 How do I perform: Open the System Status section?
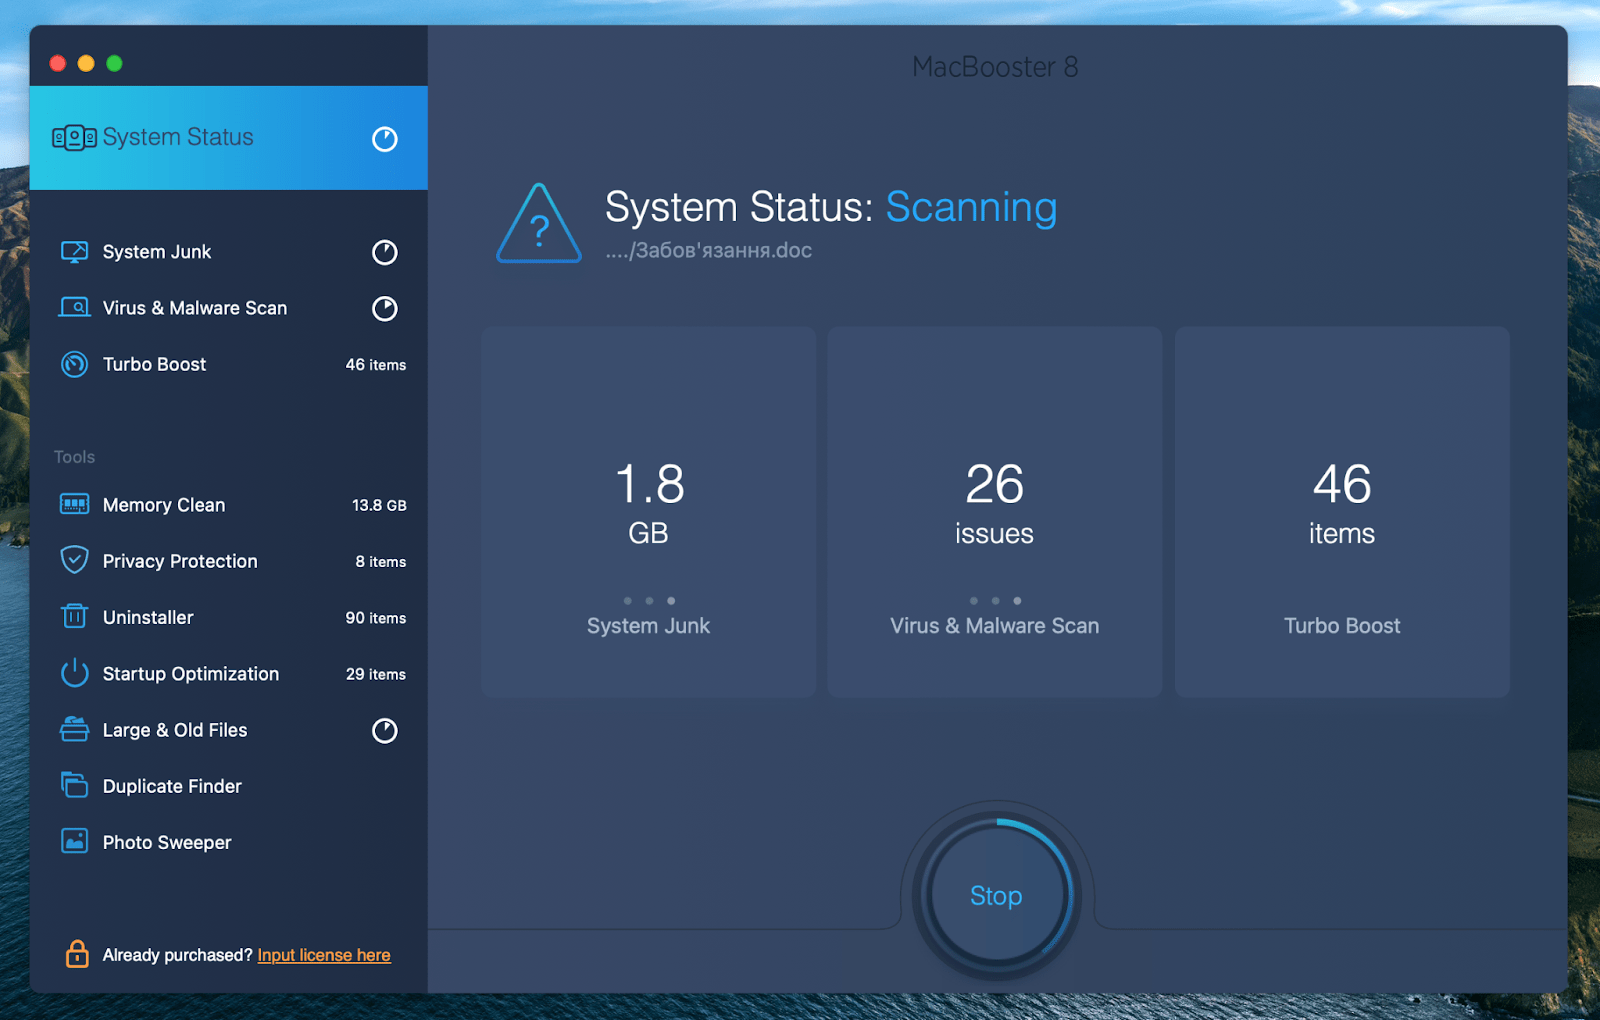tap(229, 138)
